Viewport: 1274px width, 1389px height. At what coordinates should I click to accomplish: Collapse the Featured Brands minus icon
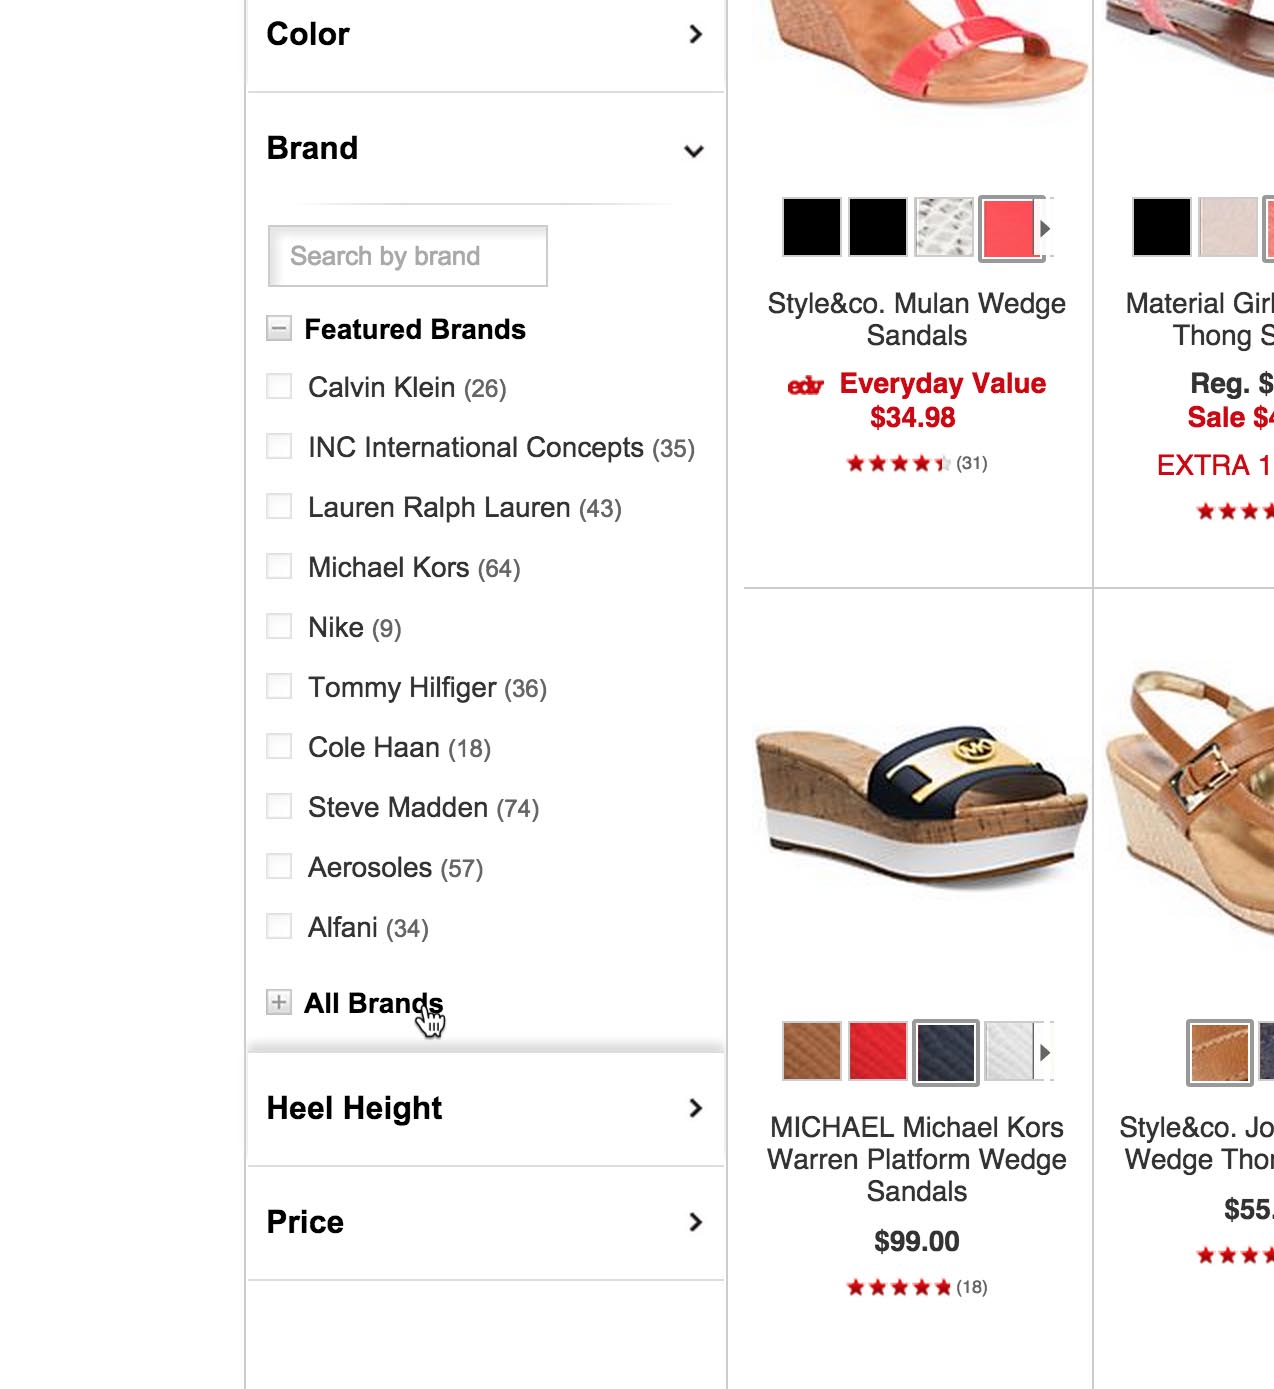pyautogui.click(x=279, y=328)
